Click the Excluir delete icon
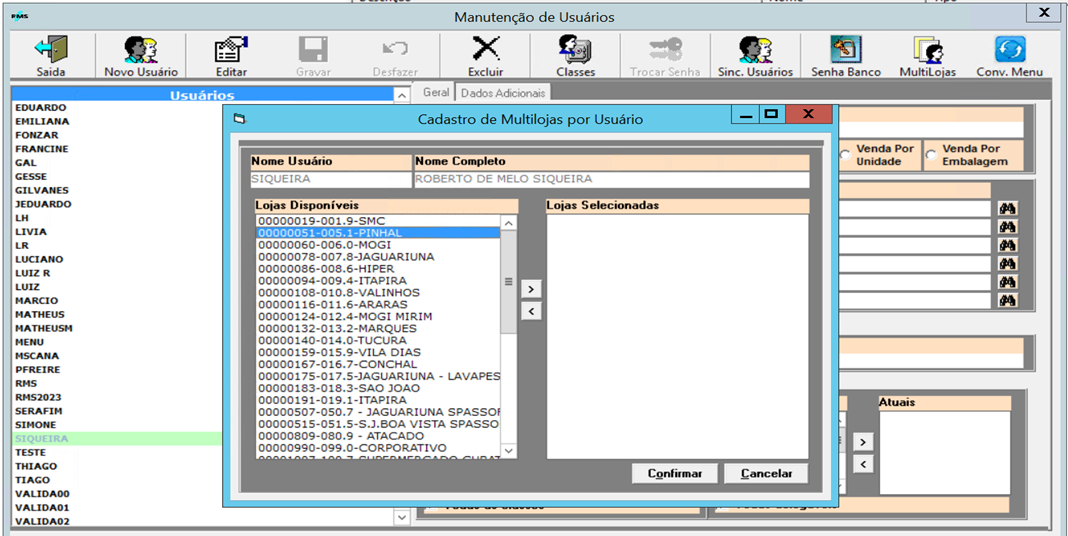Viewport: 1068px width, 536px height. click(486, 50)
